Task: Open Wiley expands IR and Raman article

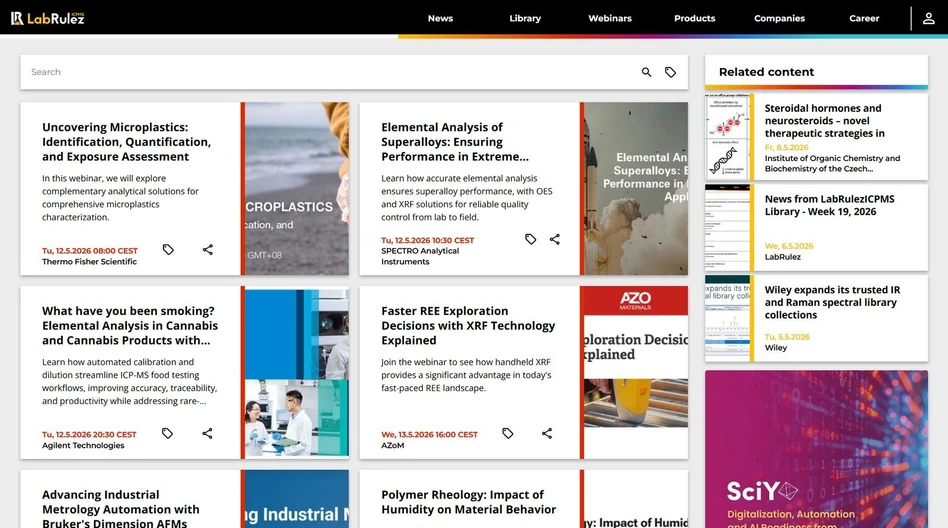Action: 832,302
